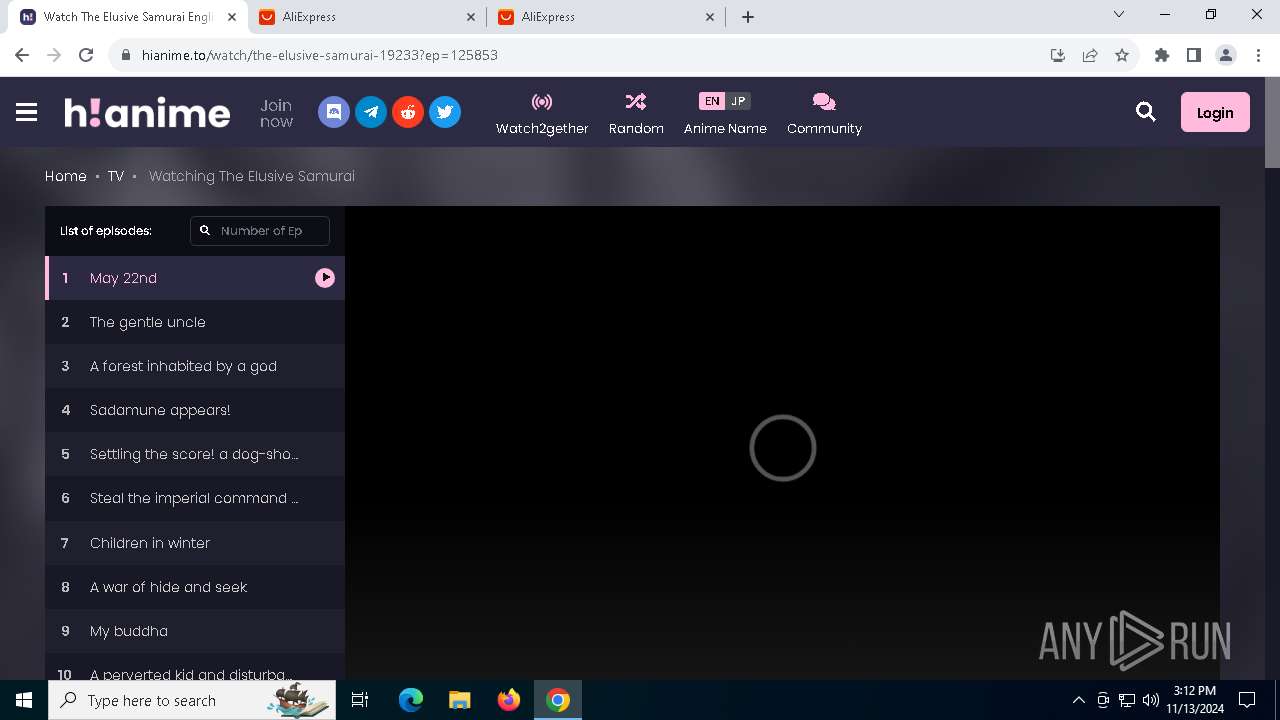This screenshot has width=1280, height=720.
Task: Share this page icon
Action: (x=1090, y=55)
